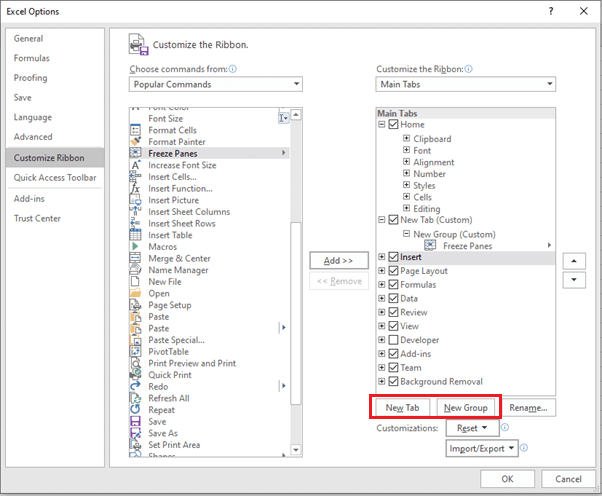
Task: Enable the Developer tab checkbox
Action: coord(393,340)
